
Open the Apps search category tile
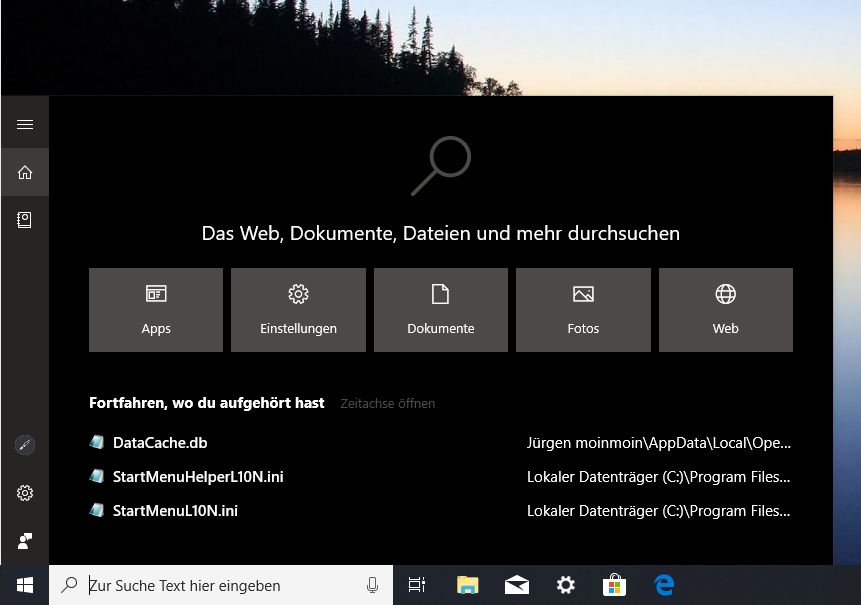click(x=156, y=310)
